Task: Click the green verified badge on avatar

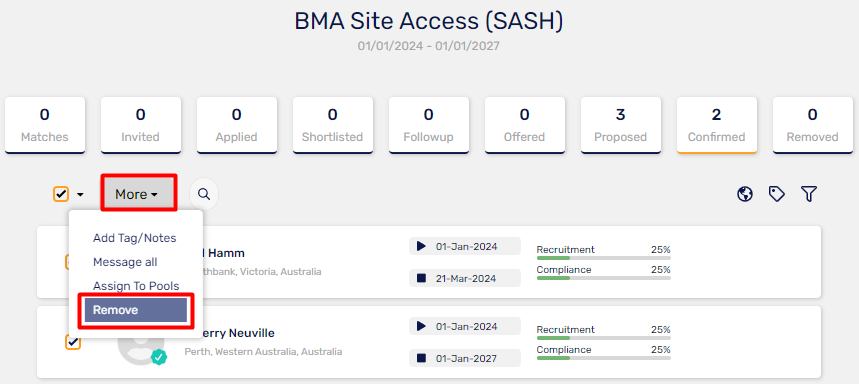Action: [159, 357]
